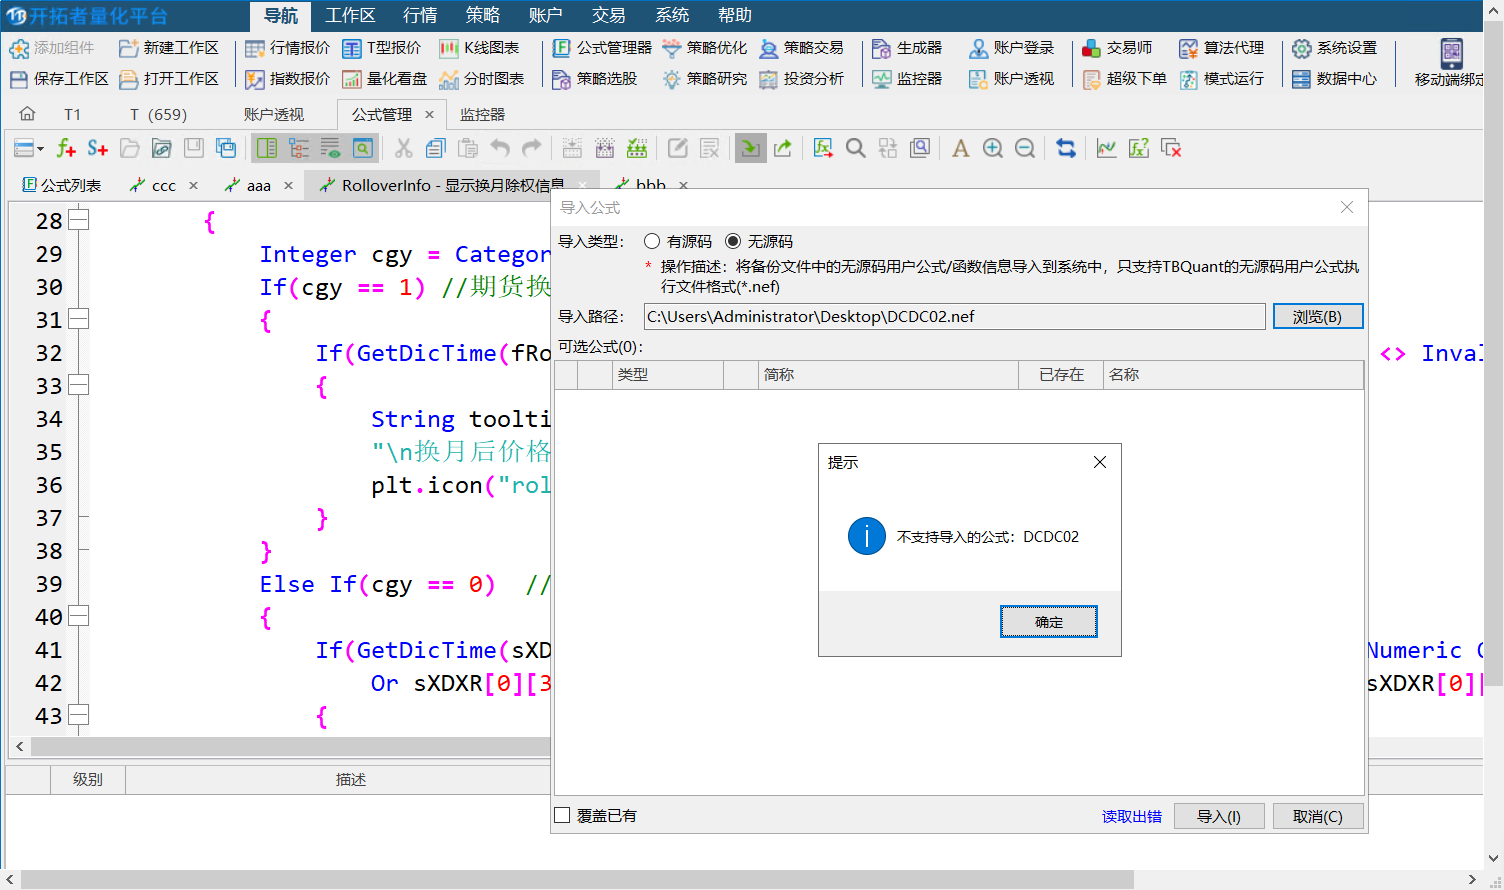Screen dimensions: 1504x890
Task: Open the 策略 menu
Action: 482,15
